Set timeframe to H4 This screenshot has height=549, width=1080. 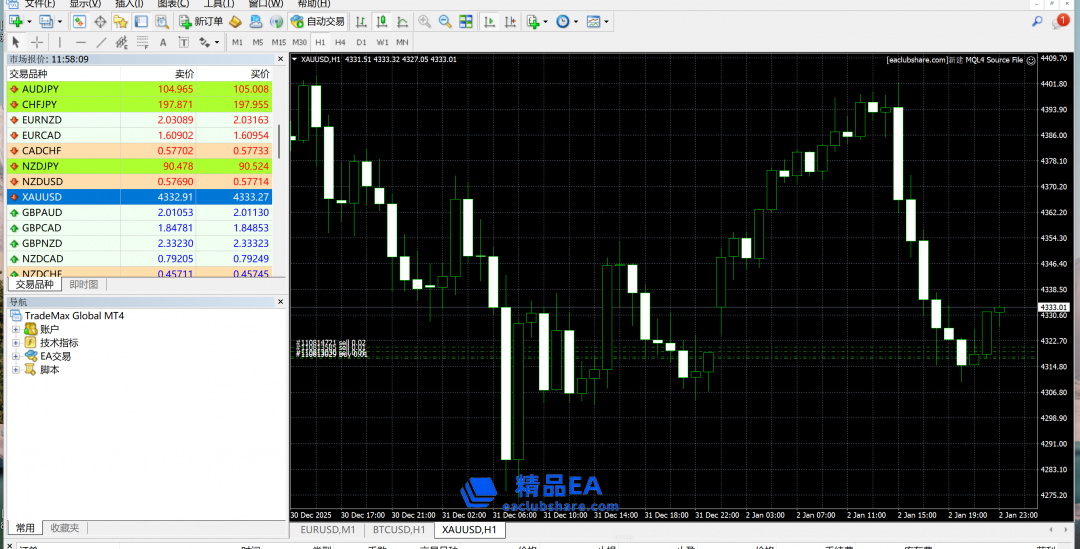coord(340,42)
